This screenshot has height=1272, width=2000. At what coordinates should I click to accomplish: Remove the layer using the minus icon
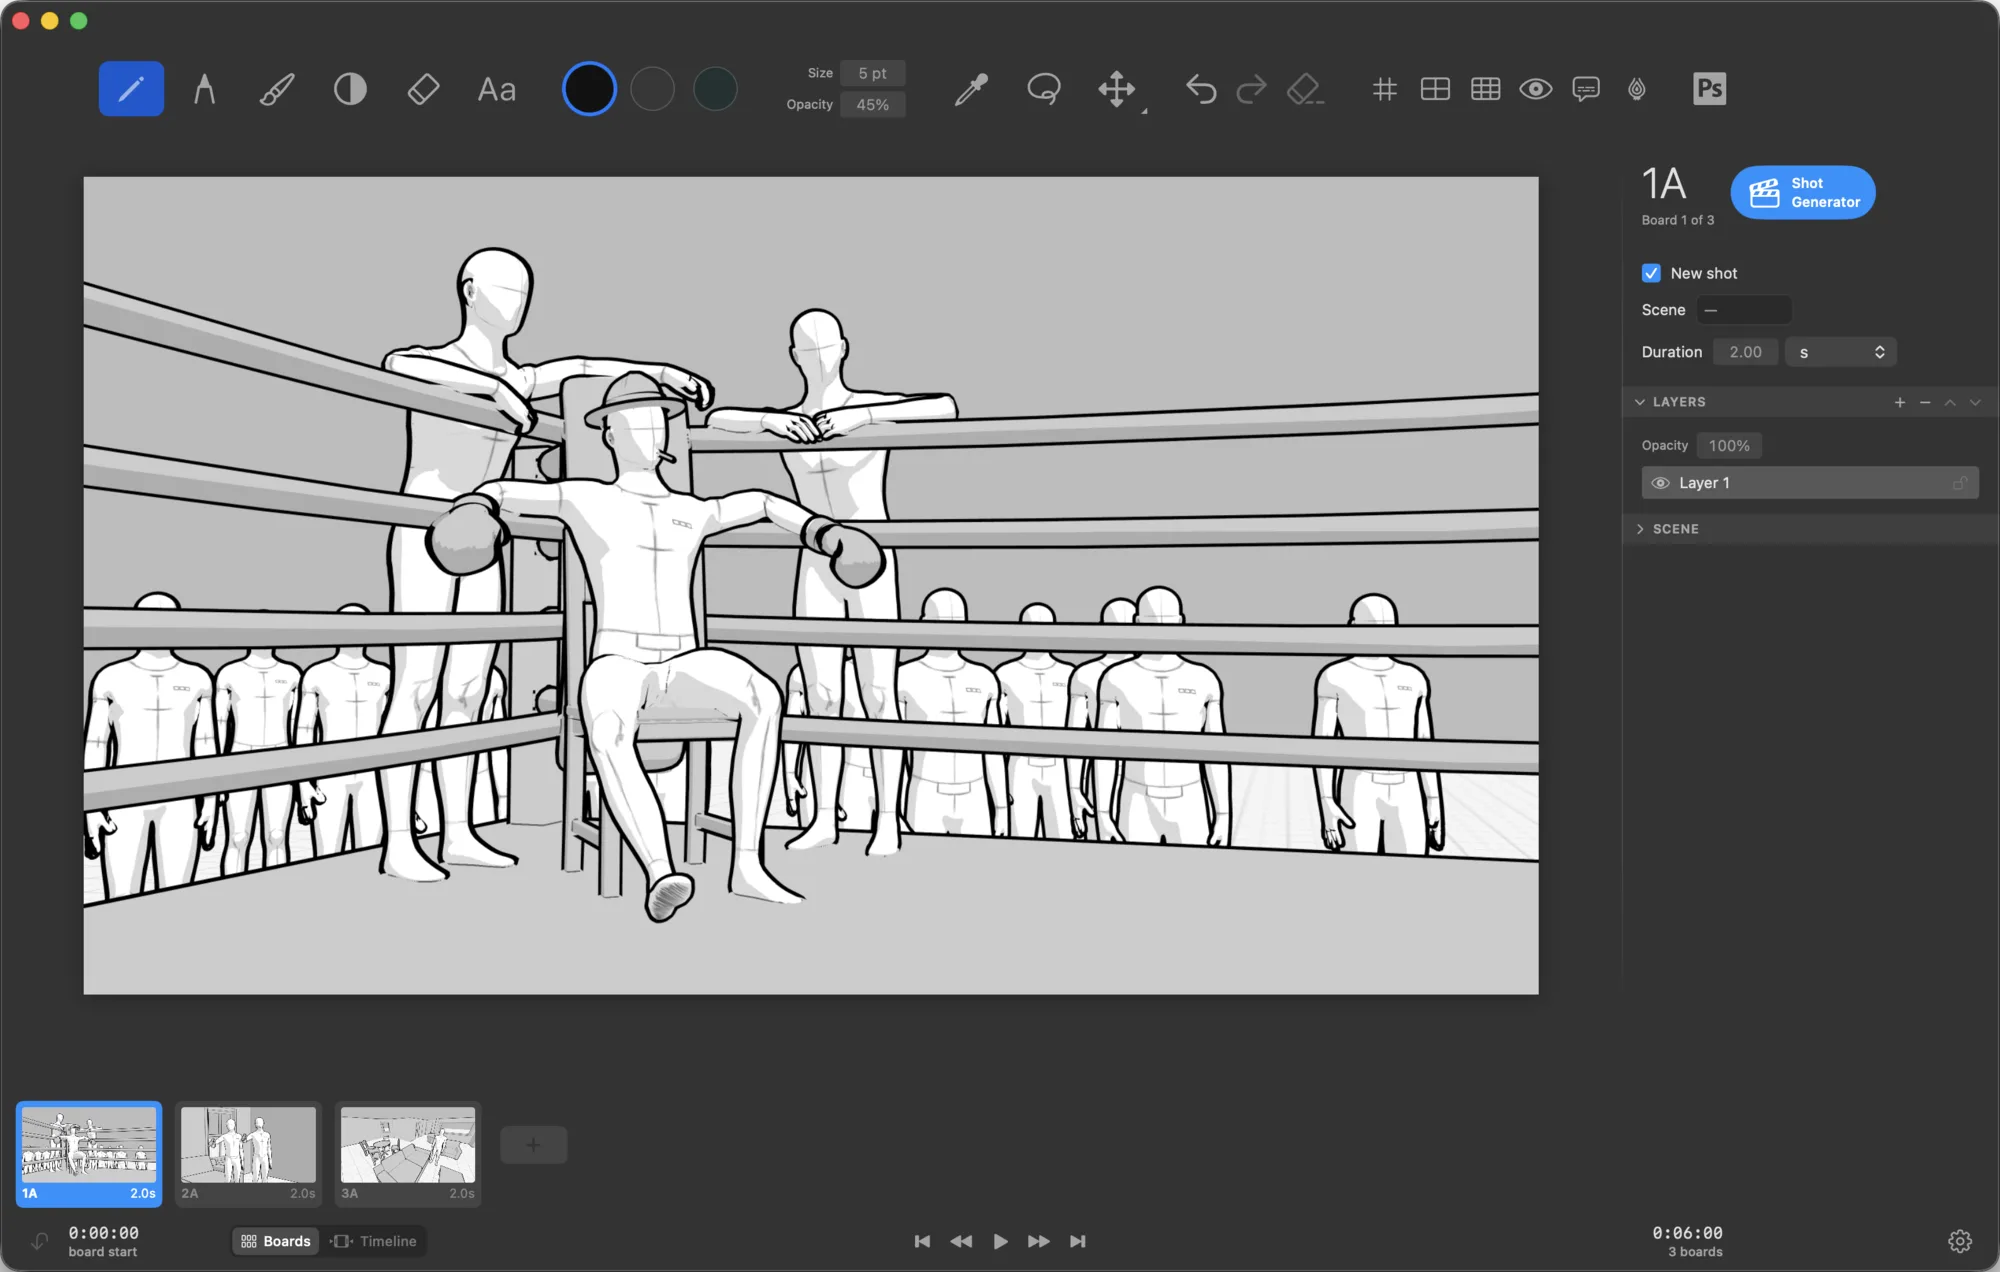click(x=1925, y=402)
